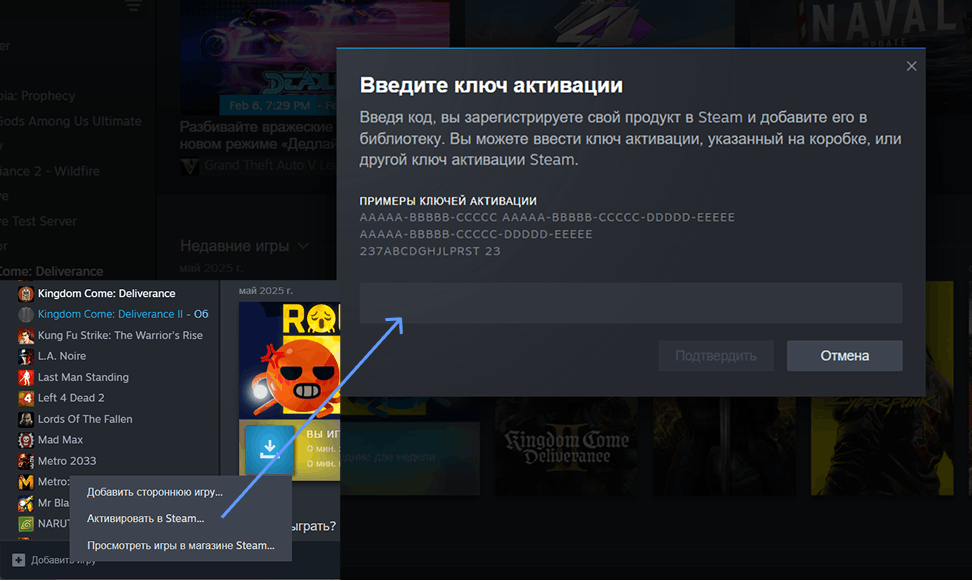This screenshot has height=581, width=972.
Task: Open Просмотреть игры в магазине Steam
Action: (181, 544)
